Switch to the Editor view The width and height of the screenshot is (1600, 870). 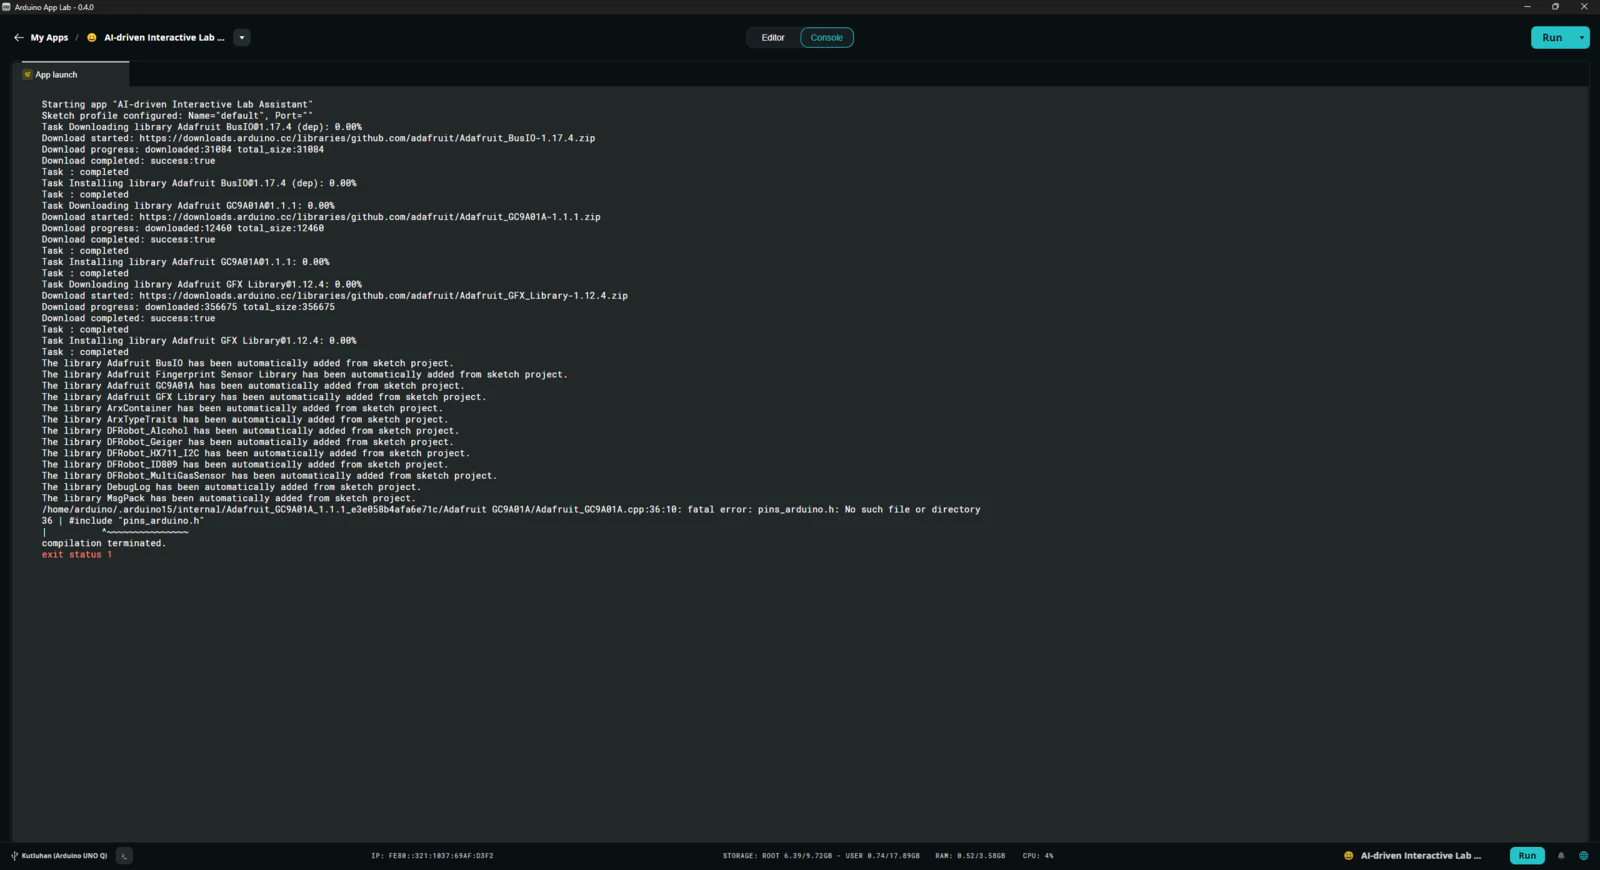tap(773, 38)
